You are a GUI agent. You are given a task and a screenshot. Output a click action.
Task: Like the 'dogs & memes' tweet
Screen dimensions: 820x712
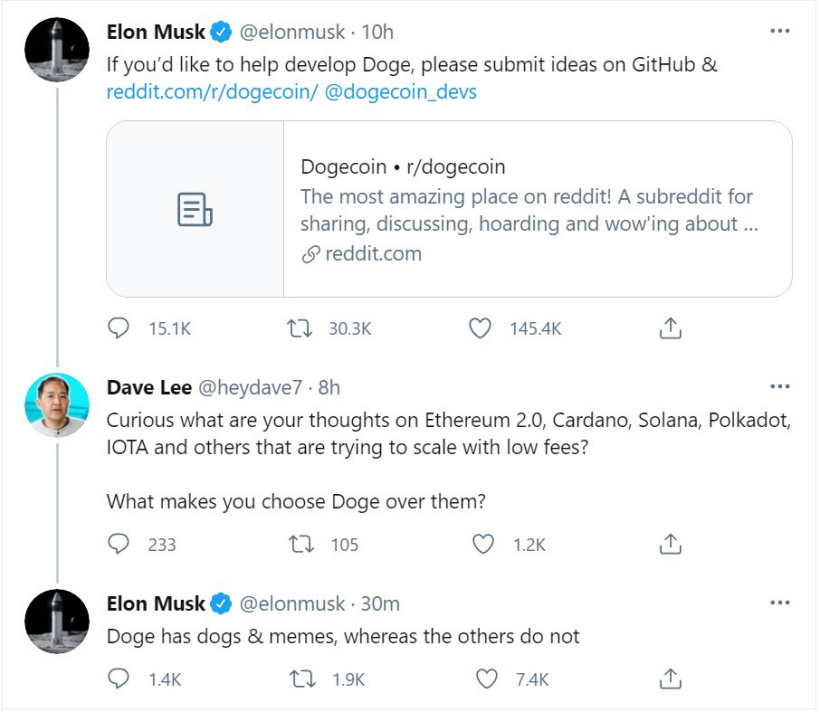pyautogui.click(x=486, y=679)
